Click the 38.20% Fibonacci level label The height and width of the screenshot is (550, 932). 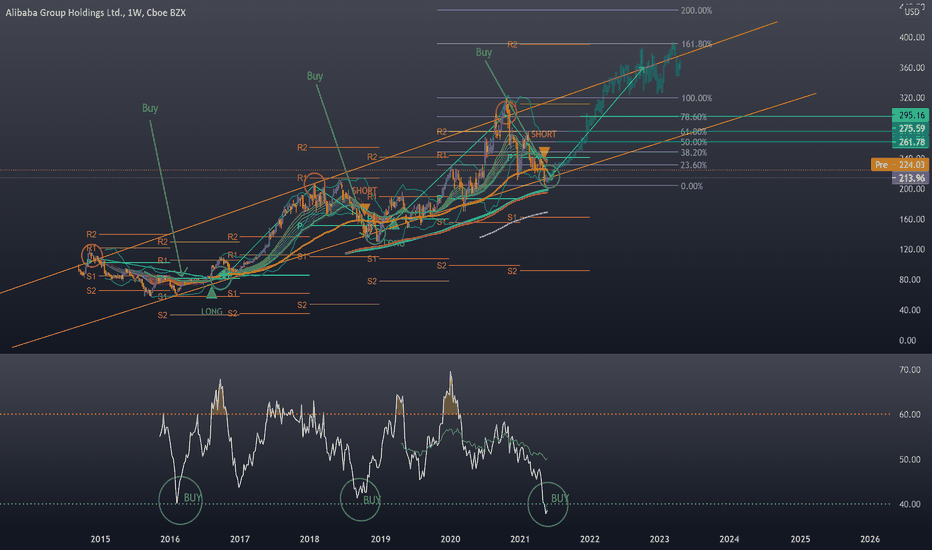[x=694, y=153]
